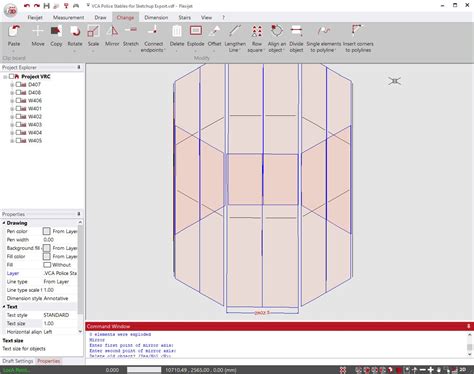Toggle the Project VRC checkbox

(11, 76)
